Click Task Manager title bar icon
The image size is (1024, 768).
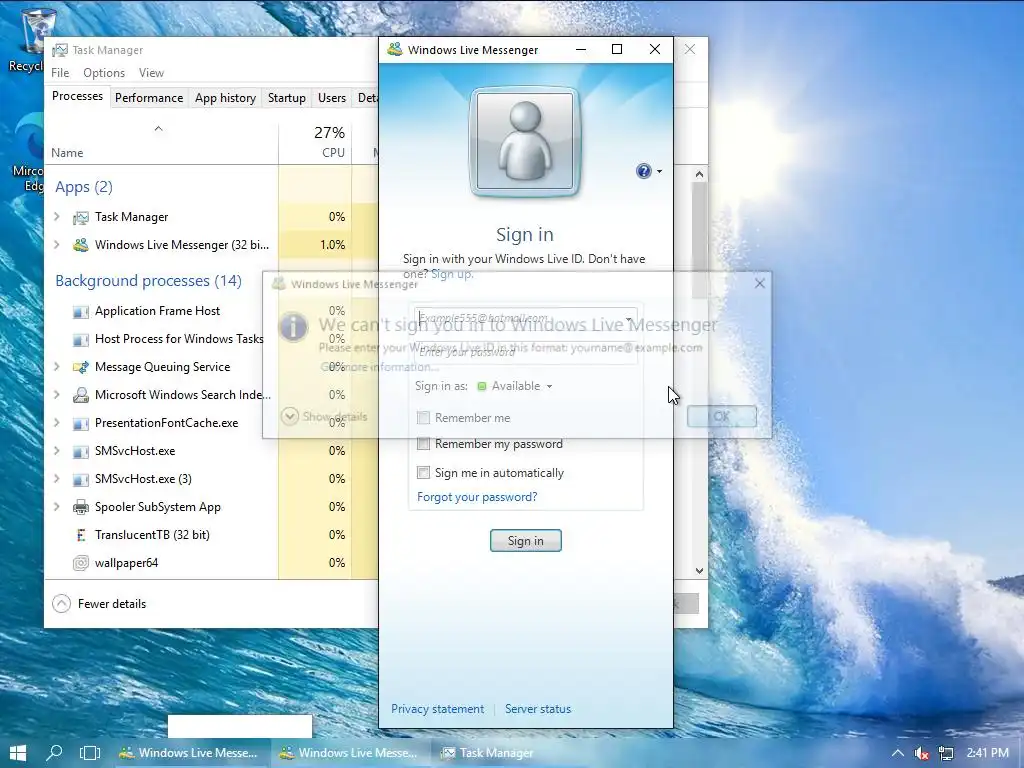pos(60,50)
